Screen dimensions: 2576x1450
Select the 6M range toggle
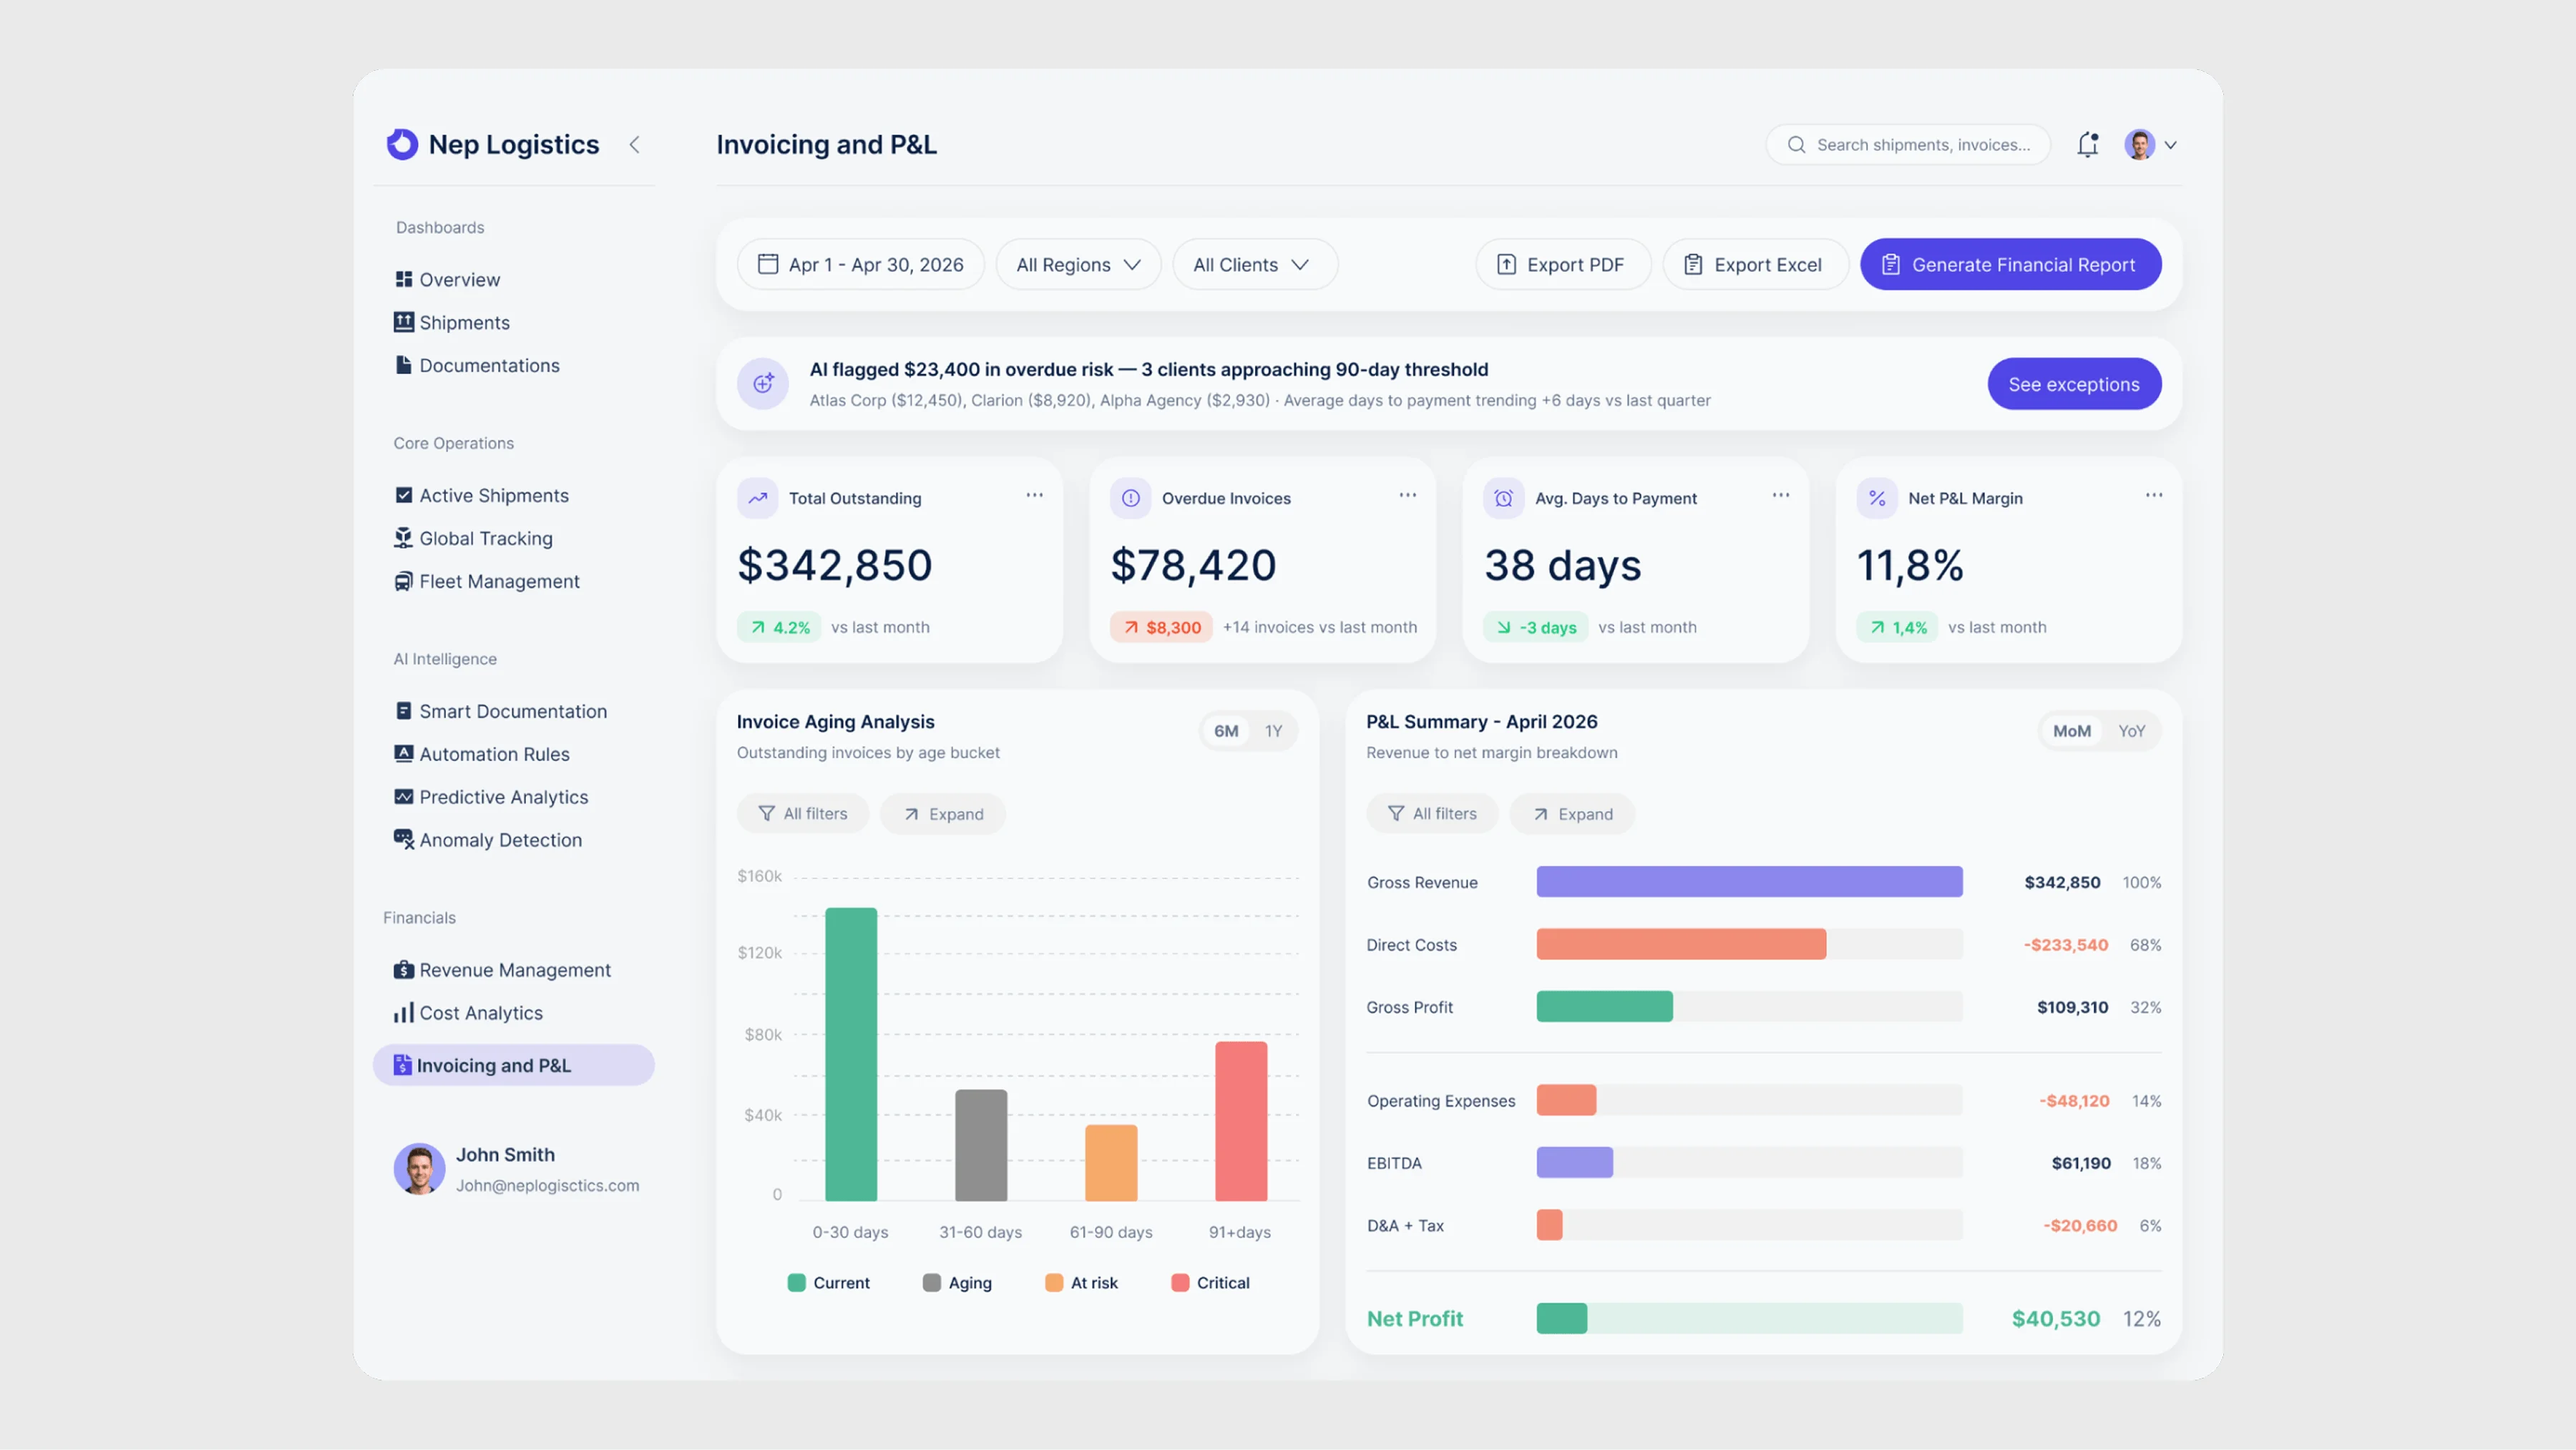click(x=1226, y=731)
